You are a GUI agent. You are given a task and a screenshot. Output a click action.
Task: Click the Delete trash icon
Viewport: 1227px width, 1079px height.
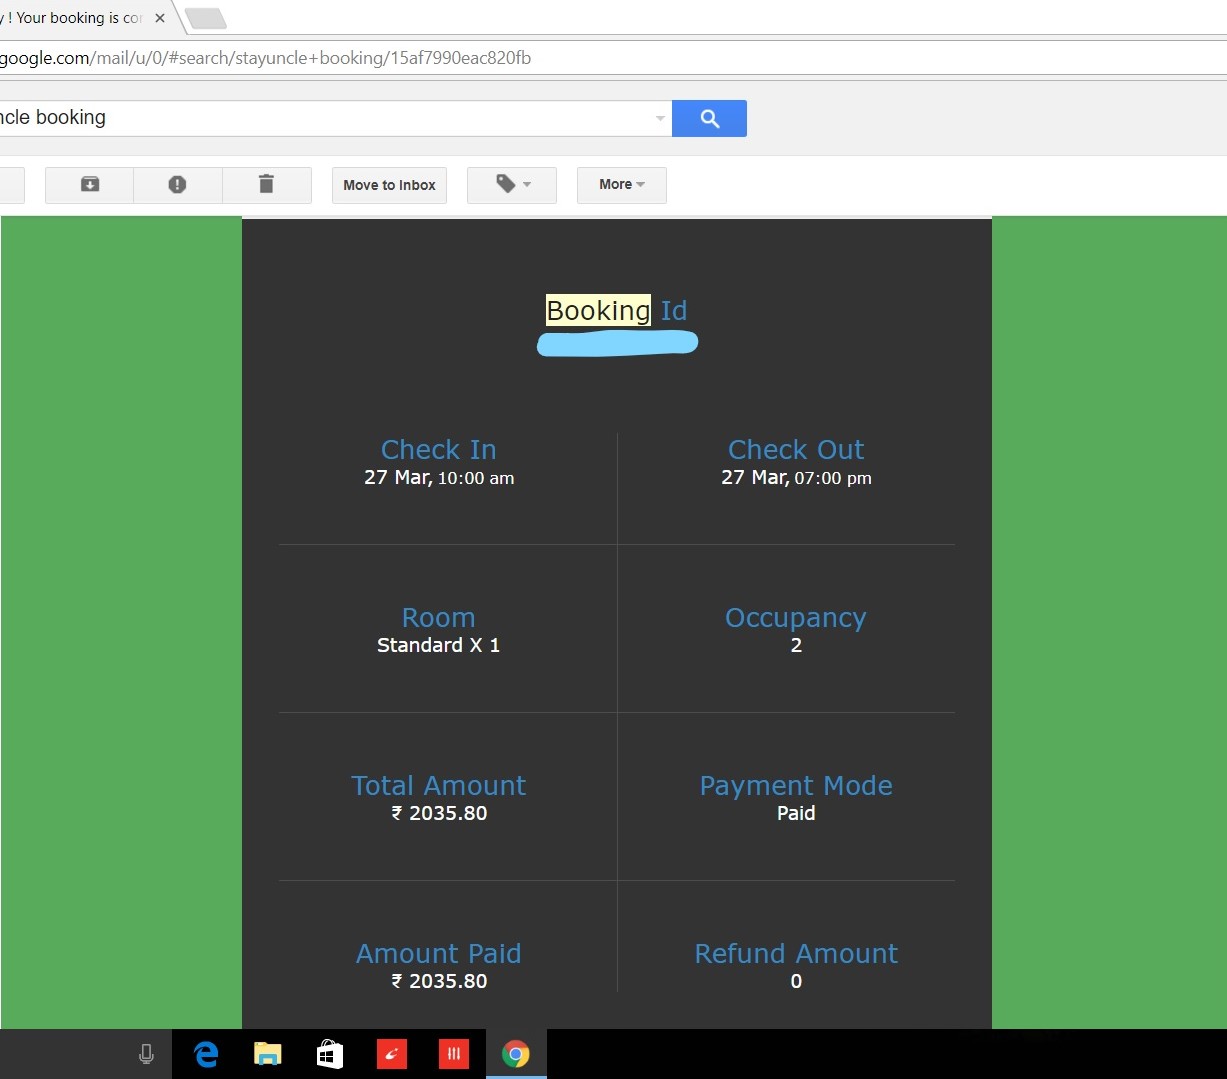click(266, 185)
